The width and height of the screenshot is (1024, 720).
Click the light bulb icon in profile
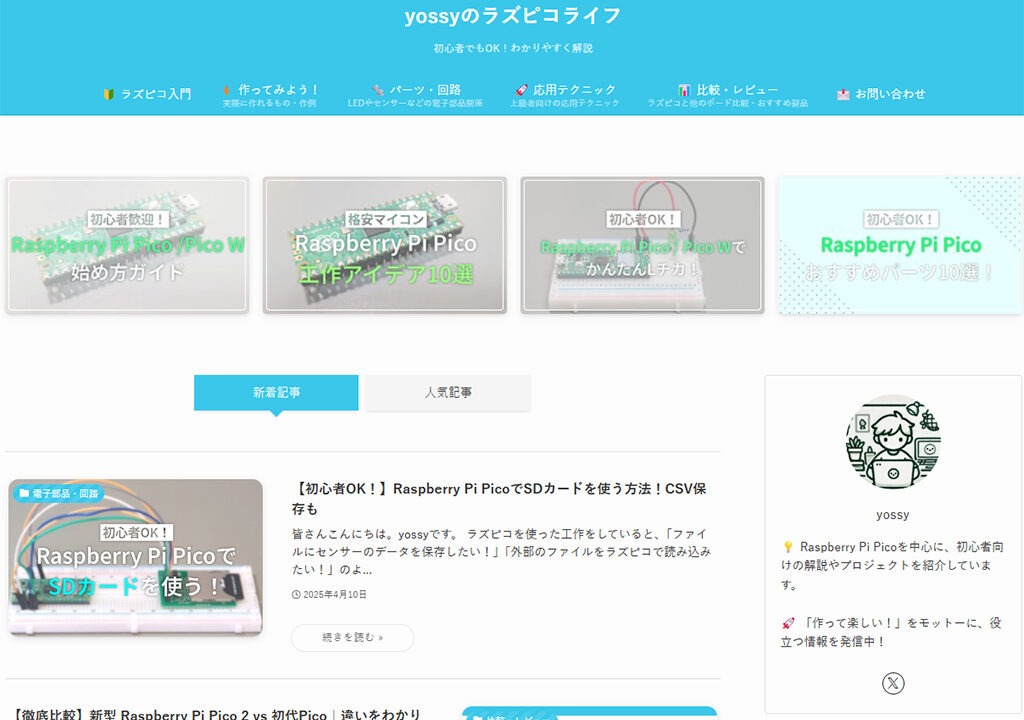click(x=788, y=547)
